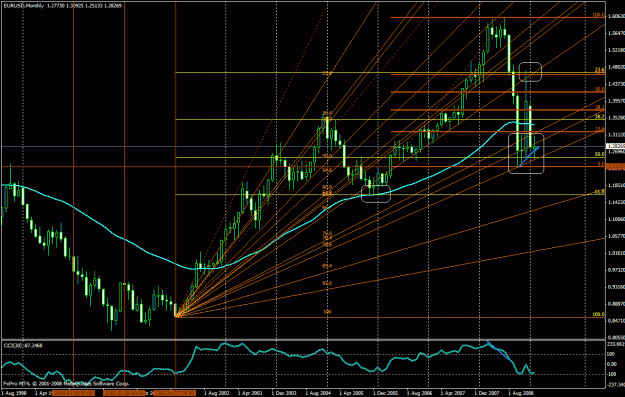This screenshot has height=397, width=625.
Task: Click the 0.00 level on the CCI scale
Action: [612, 364]
